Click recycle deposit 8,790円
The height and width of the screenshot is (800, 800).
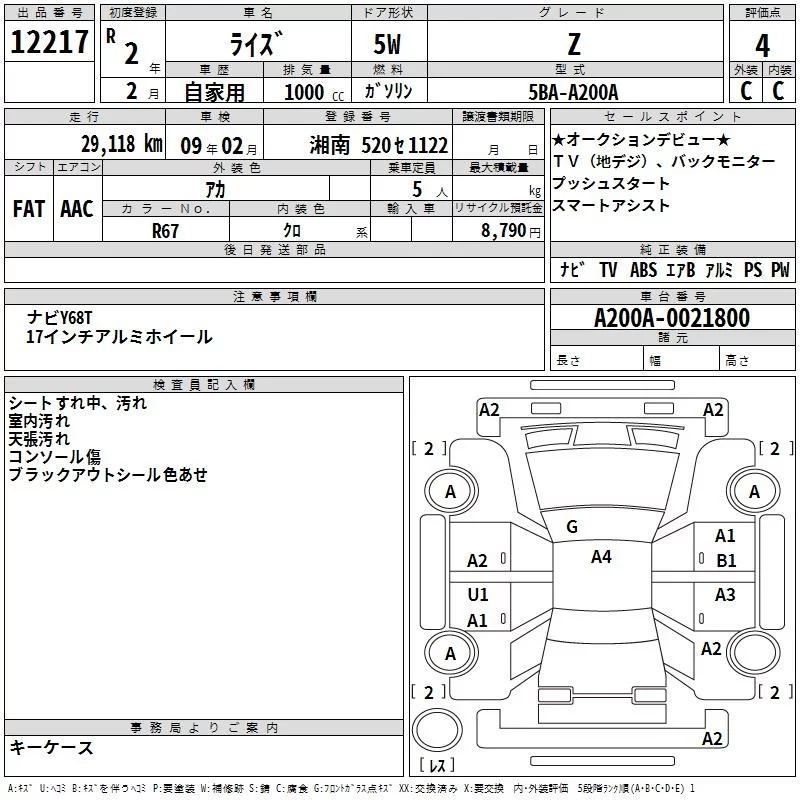tap(511, 231)
